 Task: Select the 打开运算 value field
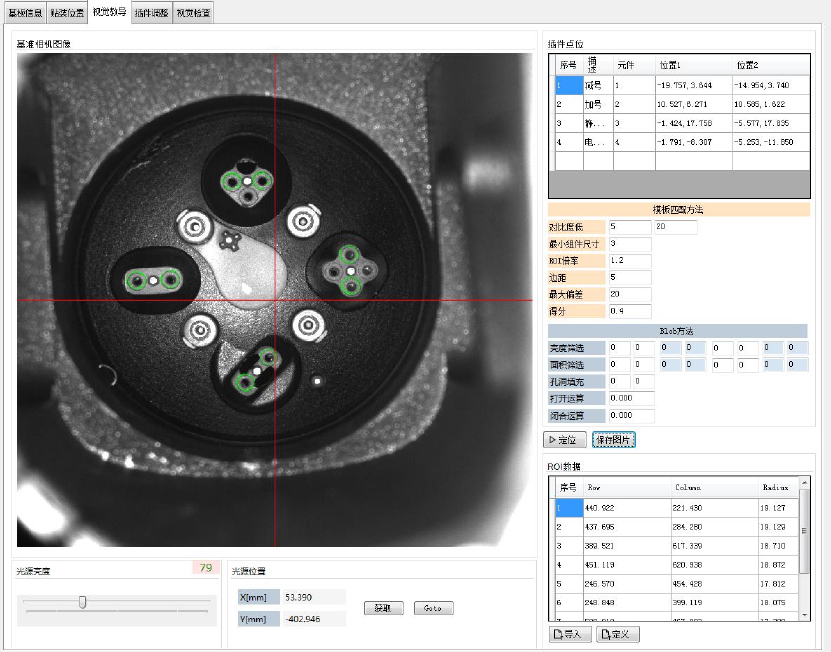click(630, 399)
